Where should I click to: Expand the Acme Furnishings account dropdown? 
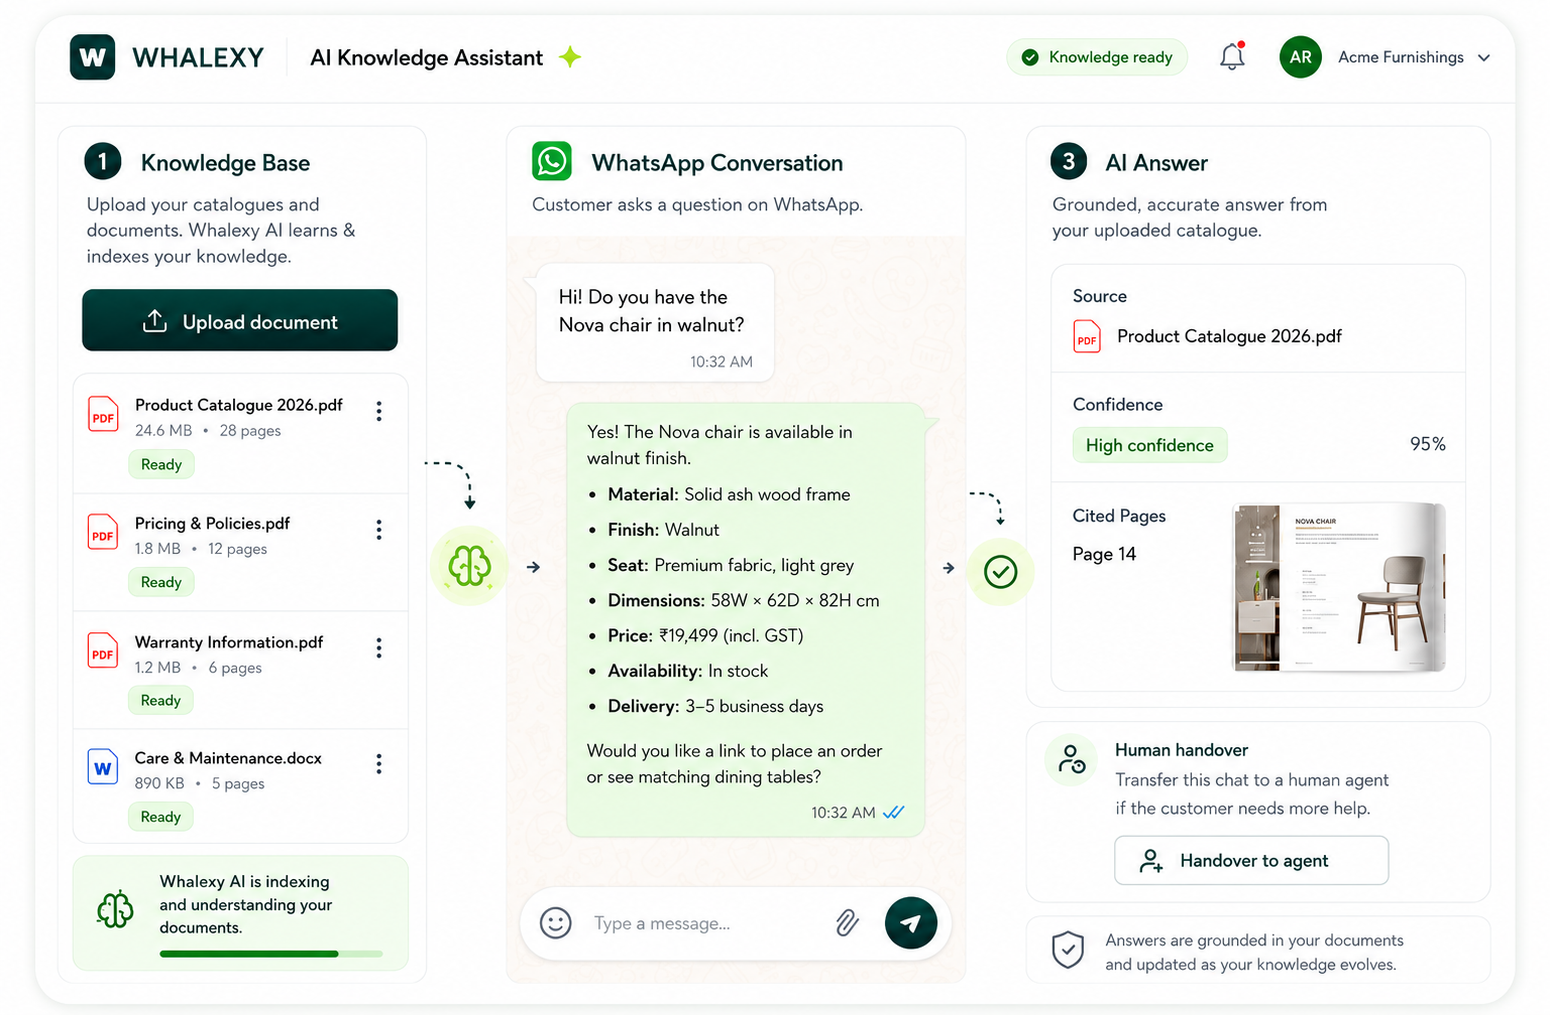[1484, 58]
